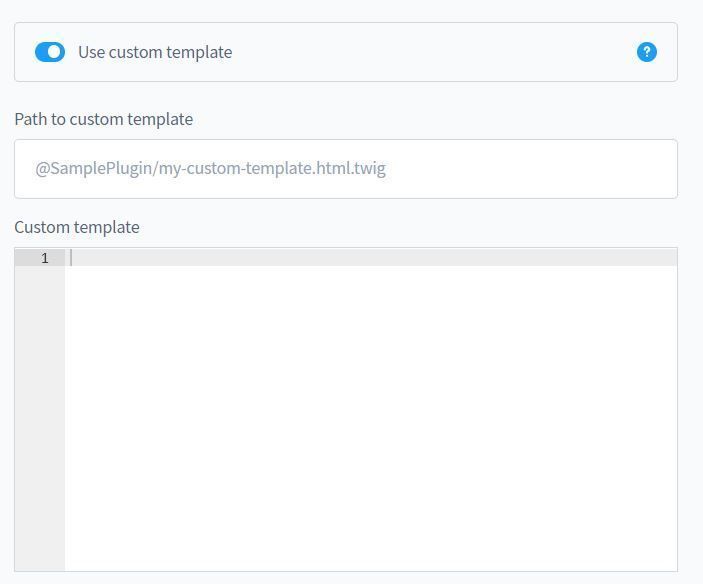The width and height of the screenshot is (703, 584).
Task: Click the Custom template label above editor
Action: [77, 227]
